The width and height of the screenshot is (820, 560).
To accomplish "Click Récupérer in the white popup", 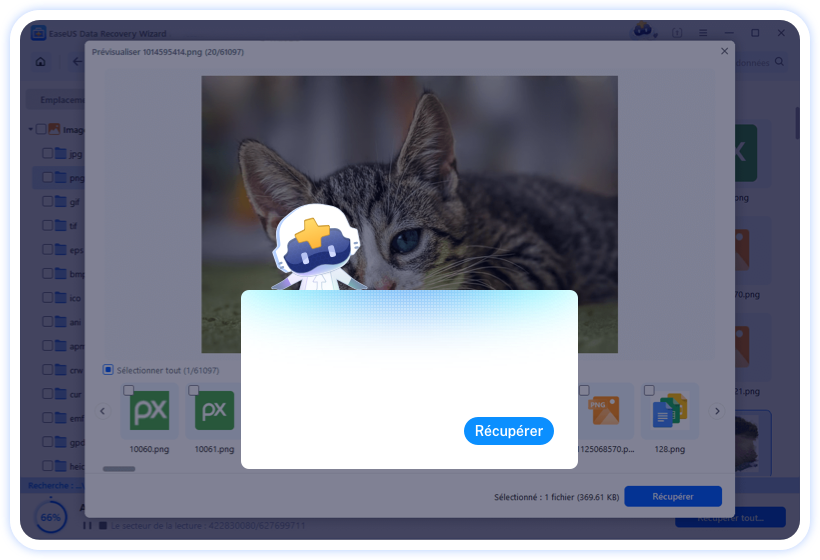I will coord(508,431).
